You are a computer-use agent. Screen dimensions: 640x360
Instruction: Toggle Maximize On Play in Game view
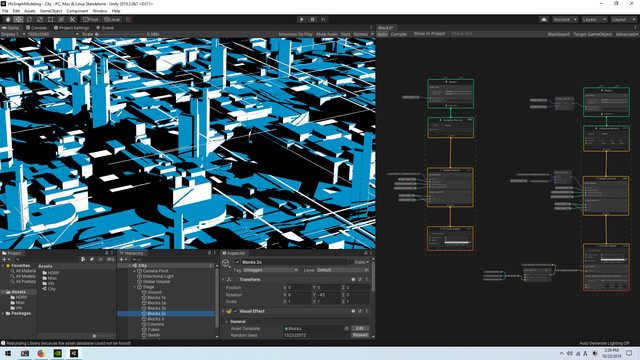(x=296, y=34)
